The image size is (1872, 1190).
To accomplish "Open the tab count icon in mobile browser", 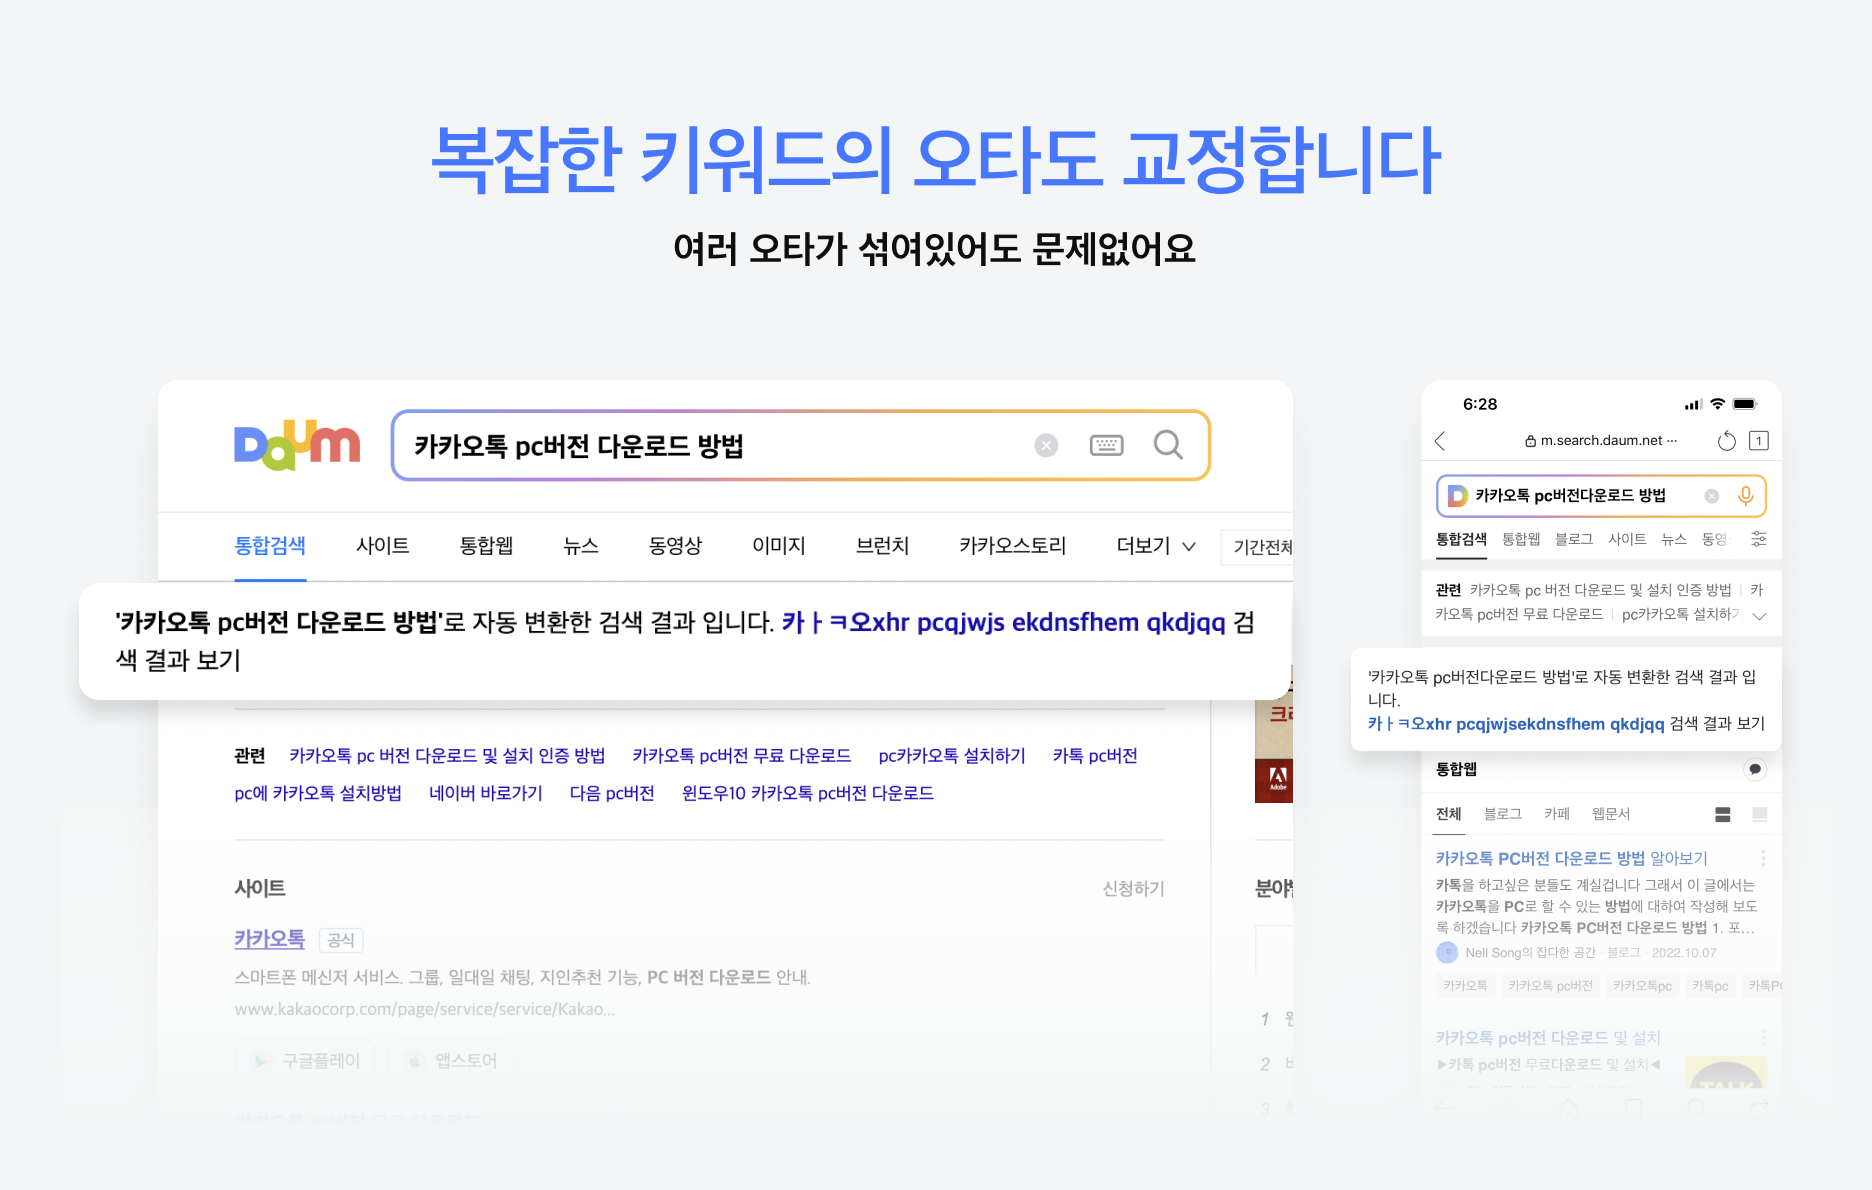I will coord(1759,441).
